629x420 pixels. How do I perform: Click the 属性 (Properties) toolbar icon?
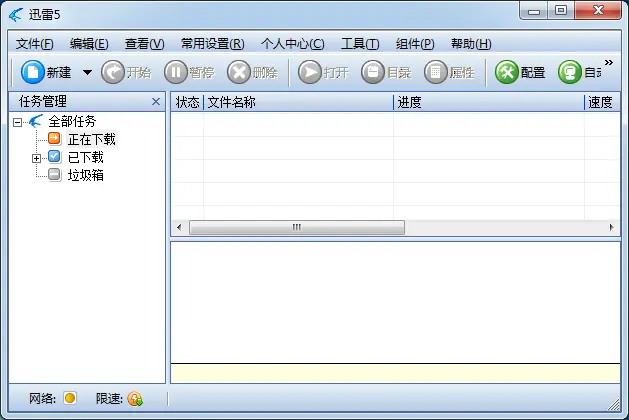436,72
